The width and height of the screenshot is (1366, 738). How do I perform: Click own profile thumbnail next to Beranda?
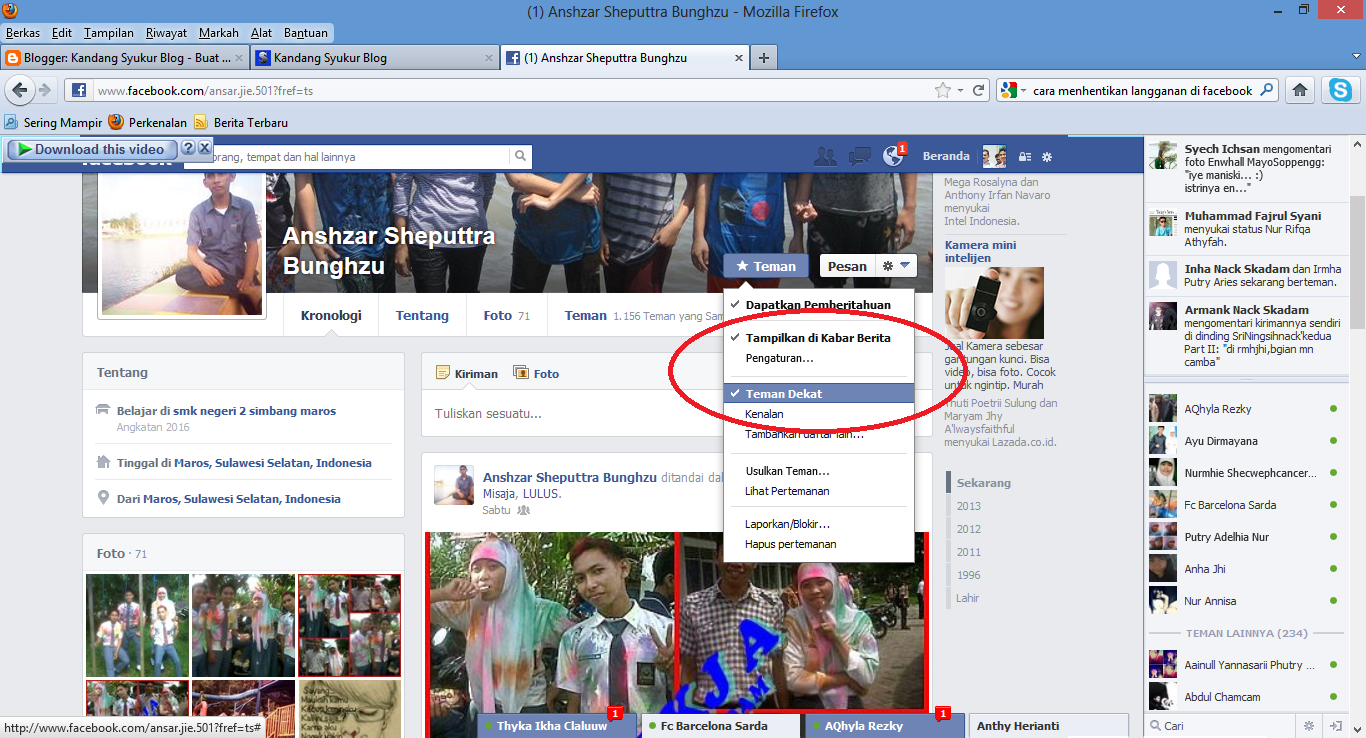[994, 156]
